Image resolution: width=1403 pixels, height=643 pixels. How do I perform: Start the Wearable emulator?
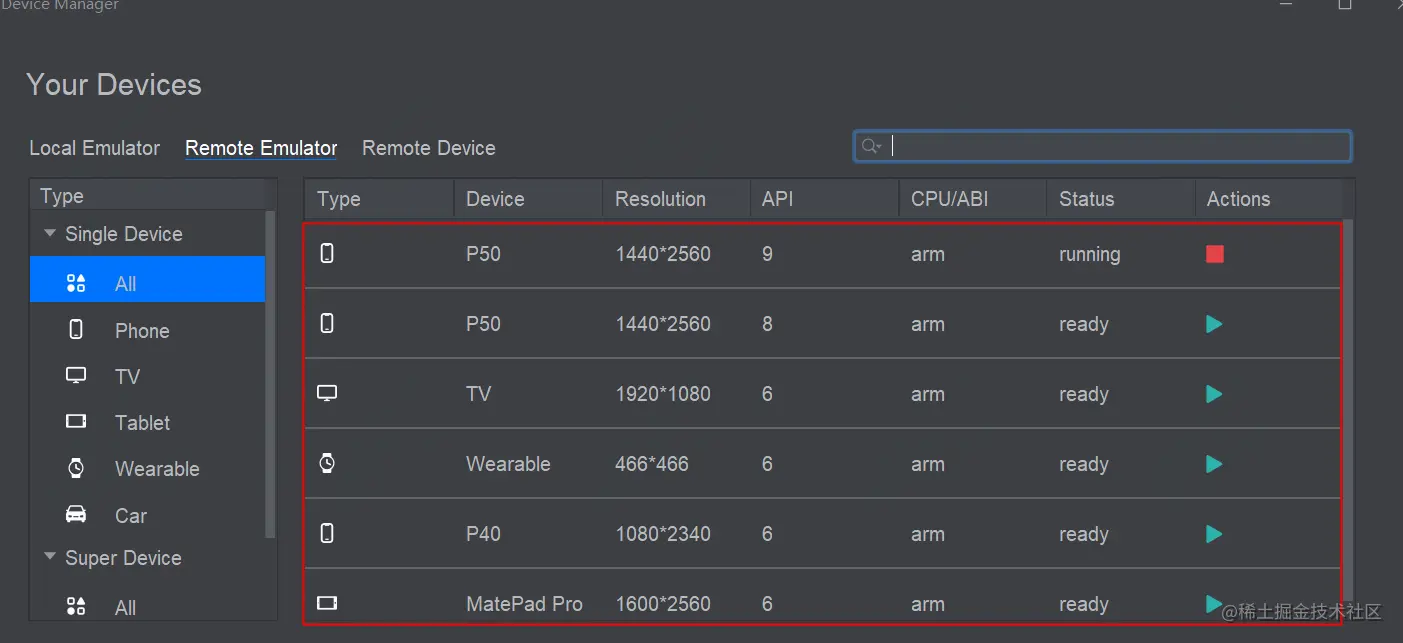(x=1214, y=464)
